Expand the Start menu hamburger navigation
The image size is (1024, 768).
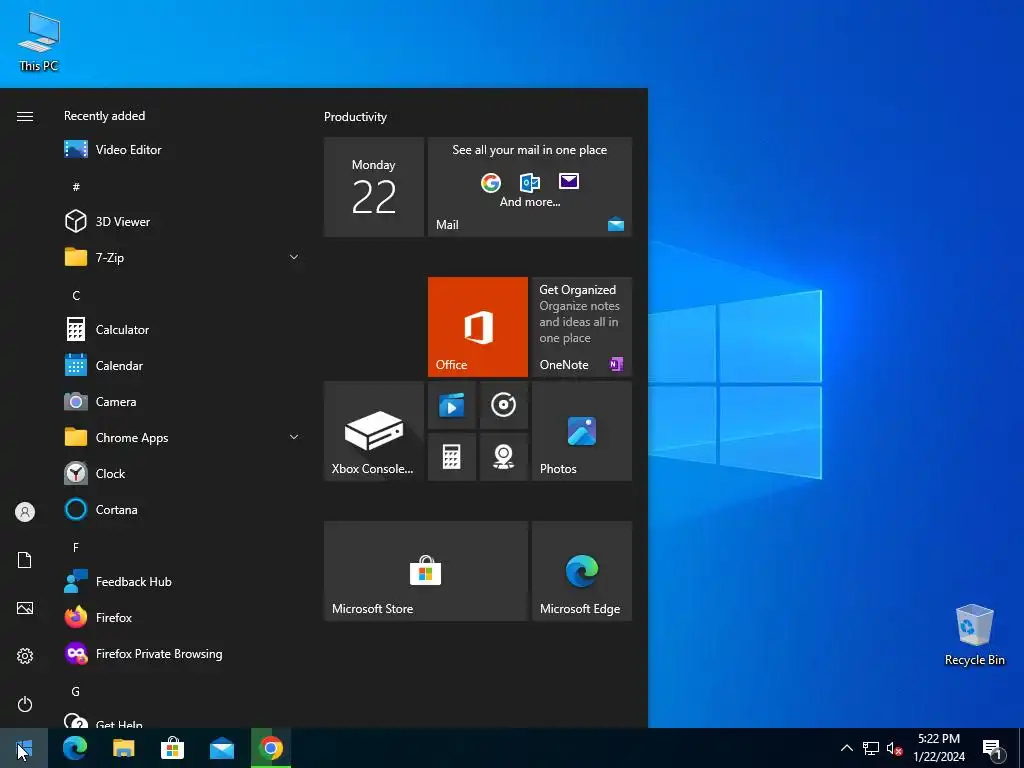25,116
